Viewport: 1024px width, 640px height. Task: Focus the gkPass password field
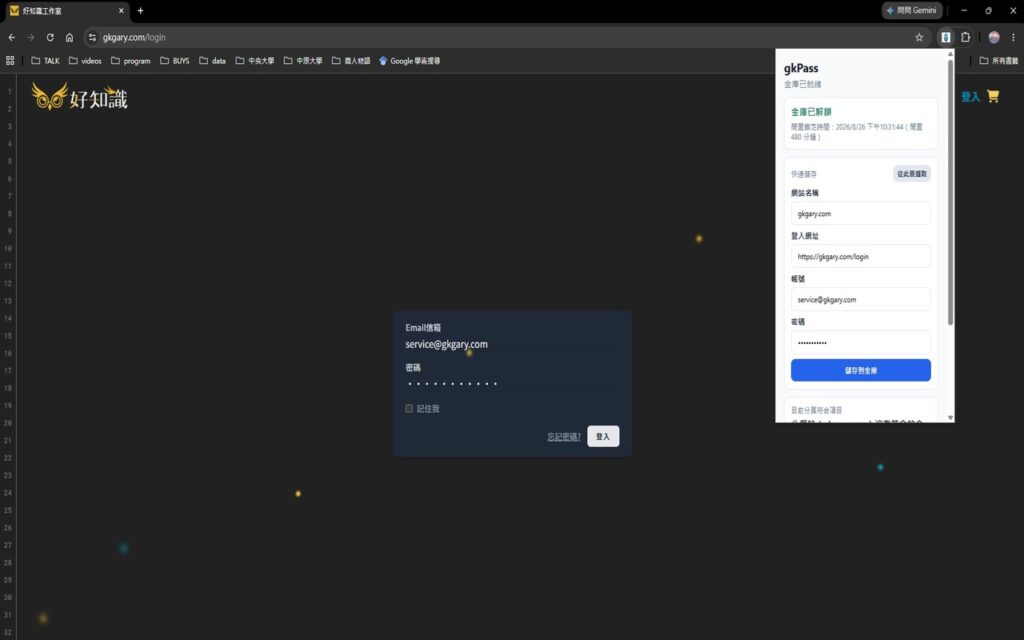point(861,343)
